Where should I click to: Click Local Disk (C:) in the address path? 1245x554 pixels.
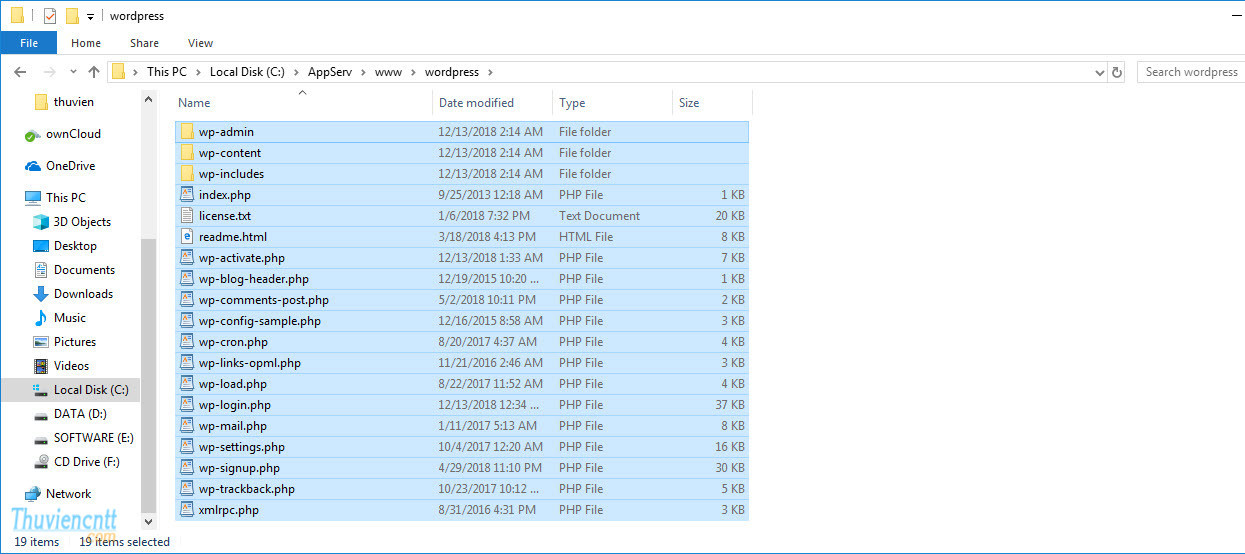(247, 72)
